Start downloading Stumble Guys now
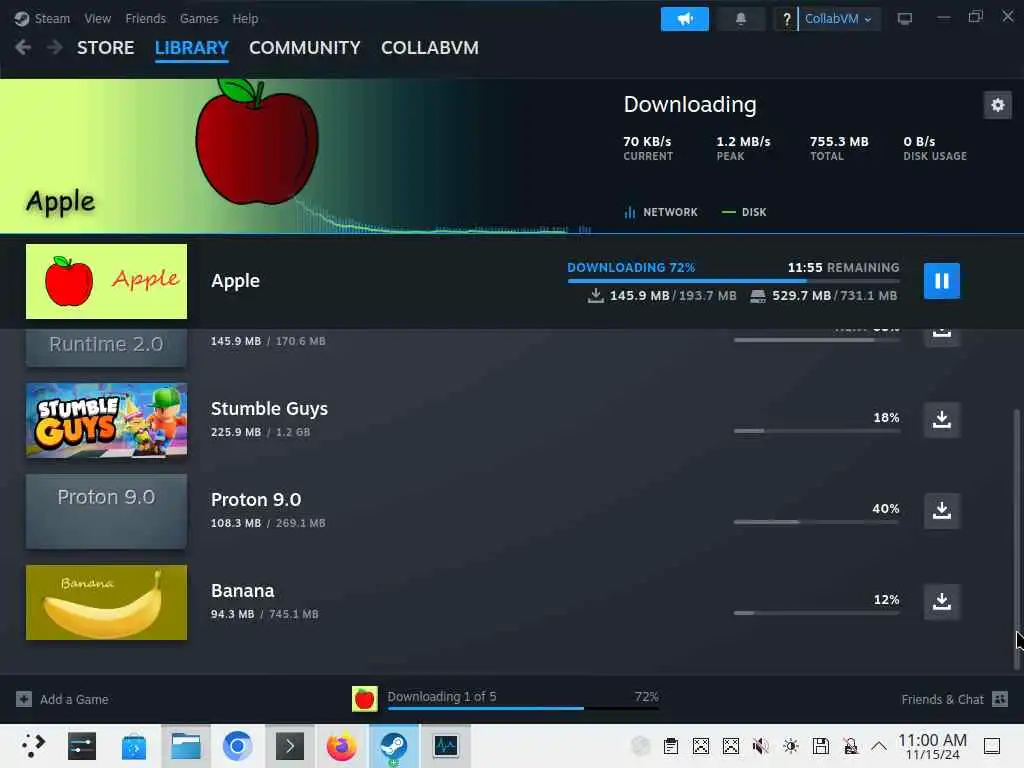This screenshot has height=768, width=1024. point(941,419)
